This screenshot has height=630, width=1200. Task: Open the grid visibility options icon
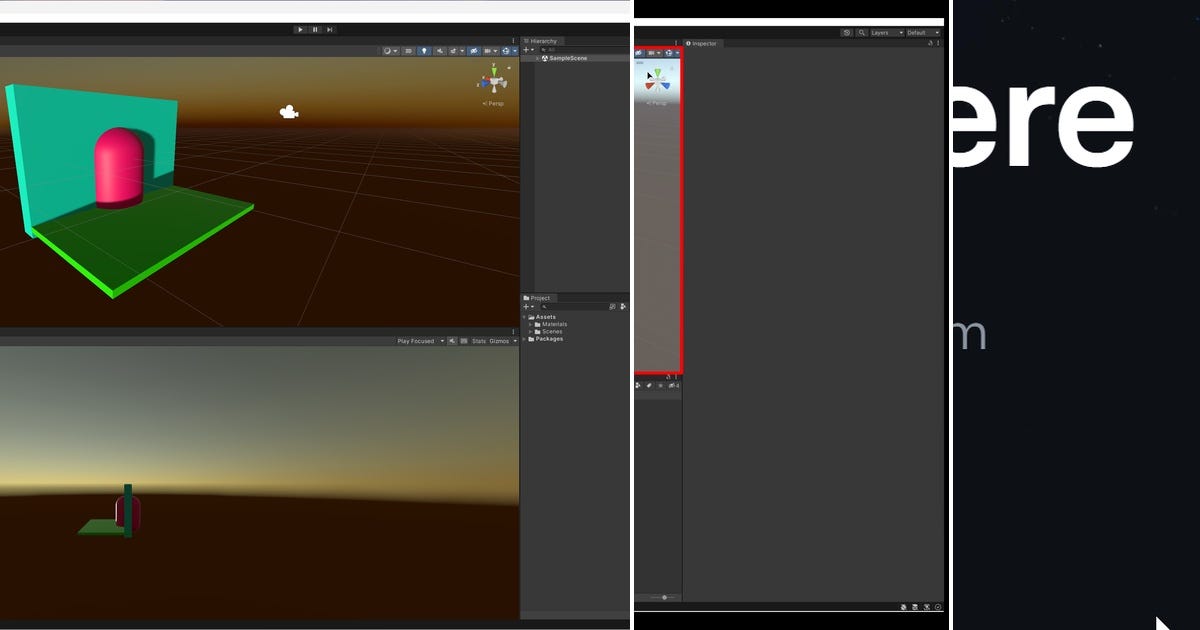click(x=488, y=50)
